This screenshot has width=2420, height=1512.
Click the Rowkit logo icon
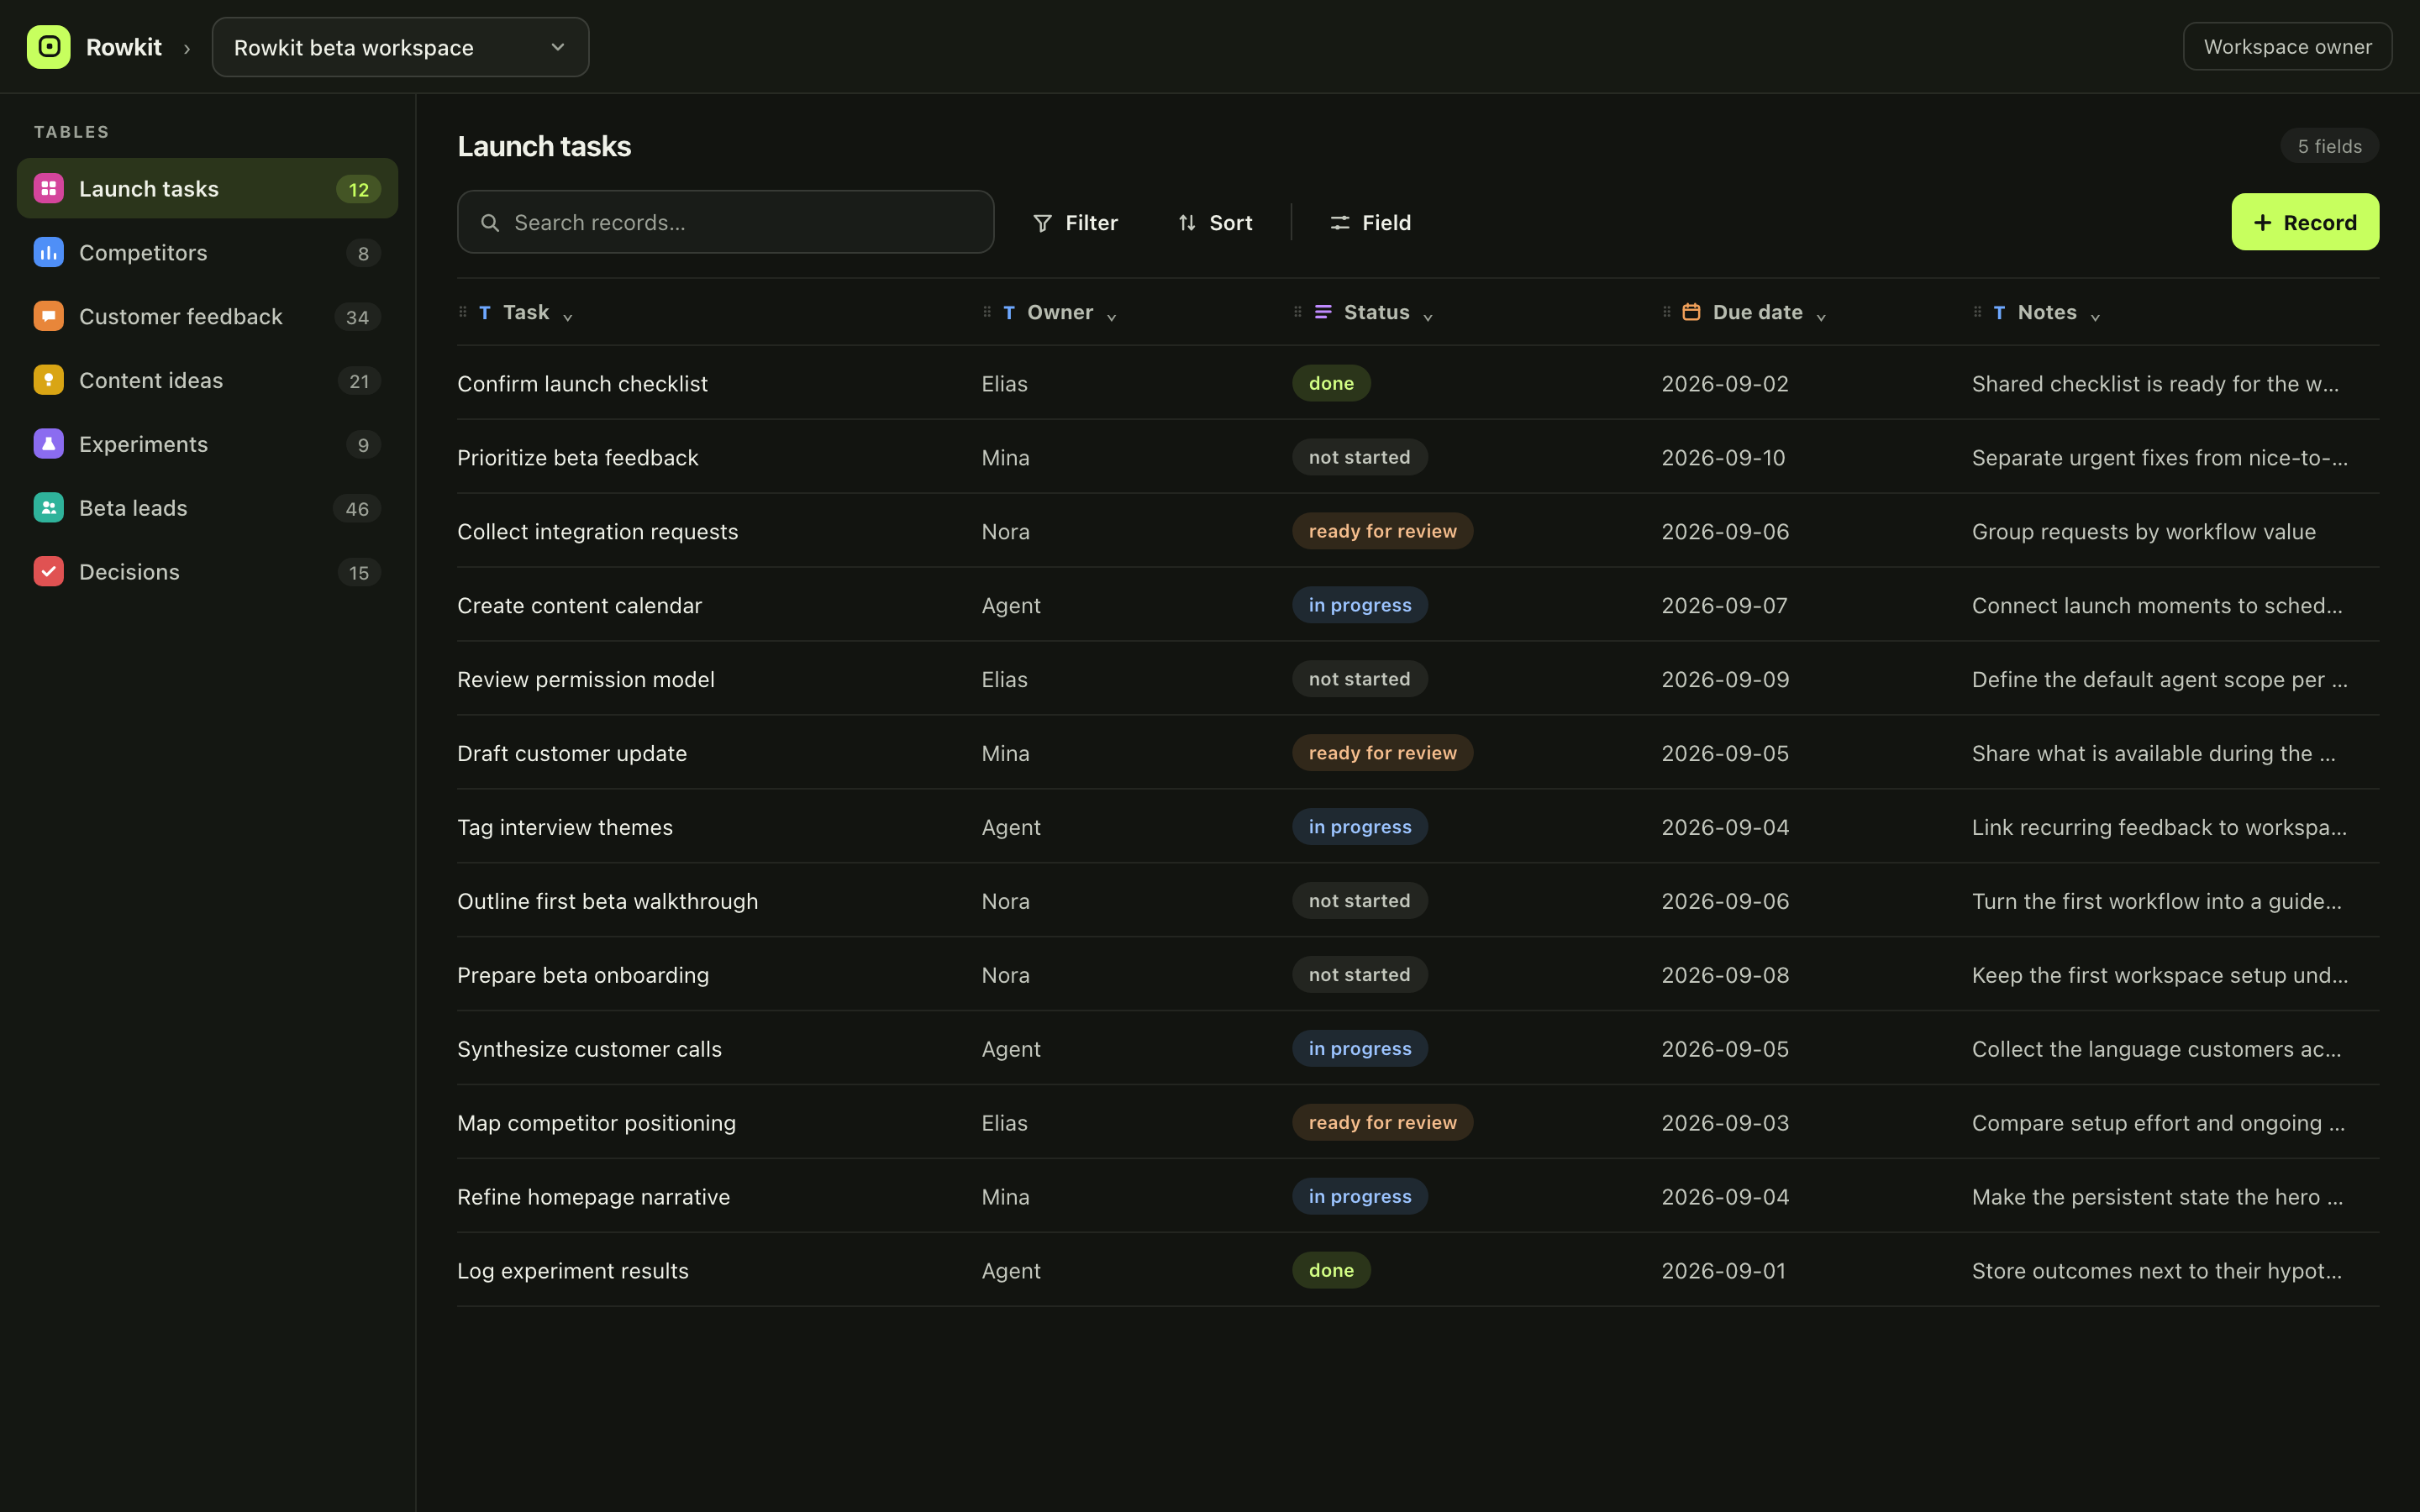coord(48,47)
